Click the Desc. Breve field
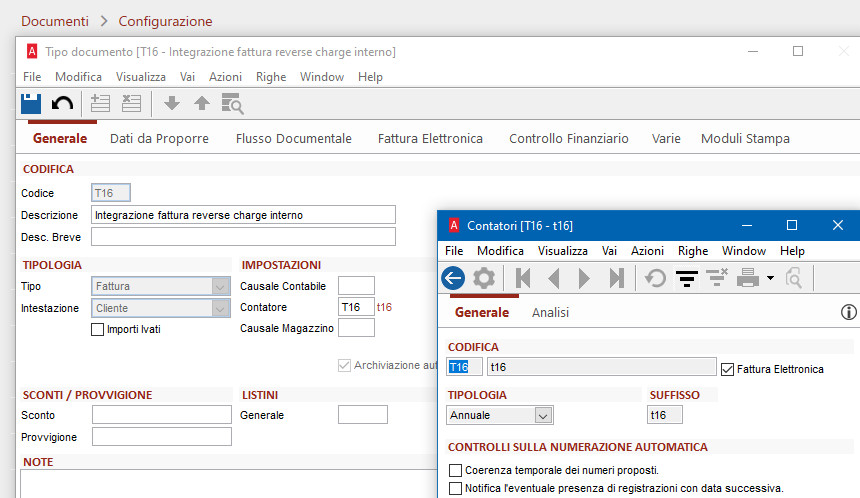This screenshot has width=860, height=498. point(243,236)
